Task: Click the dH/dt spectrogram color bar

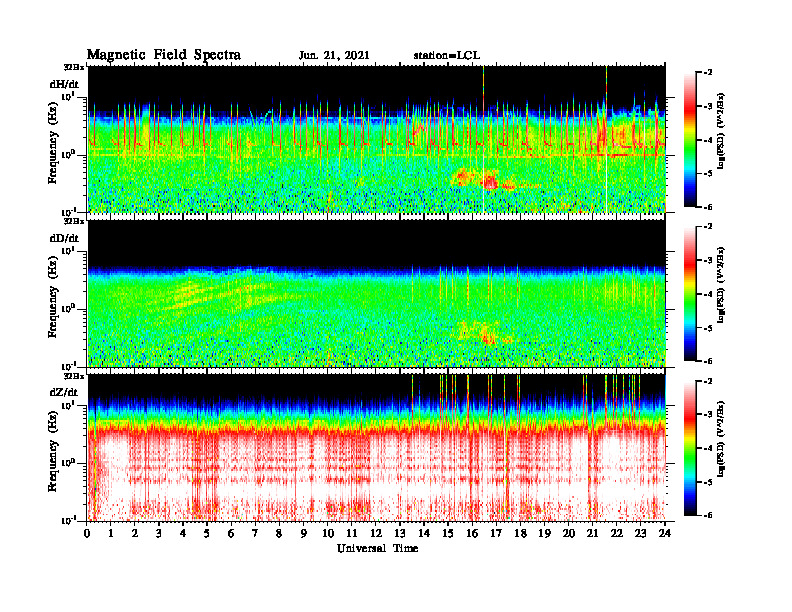Action: 690,140
